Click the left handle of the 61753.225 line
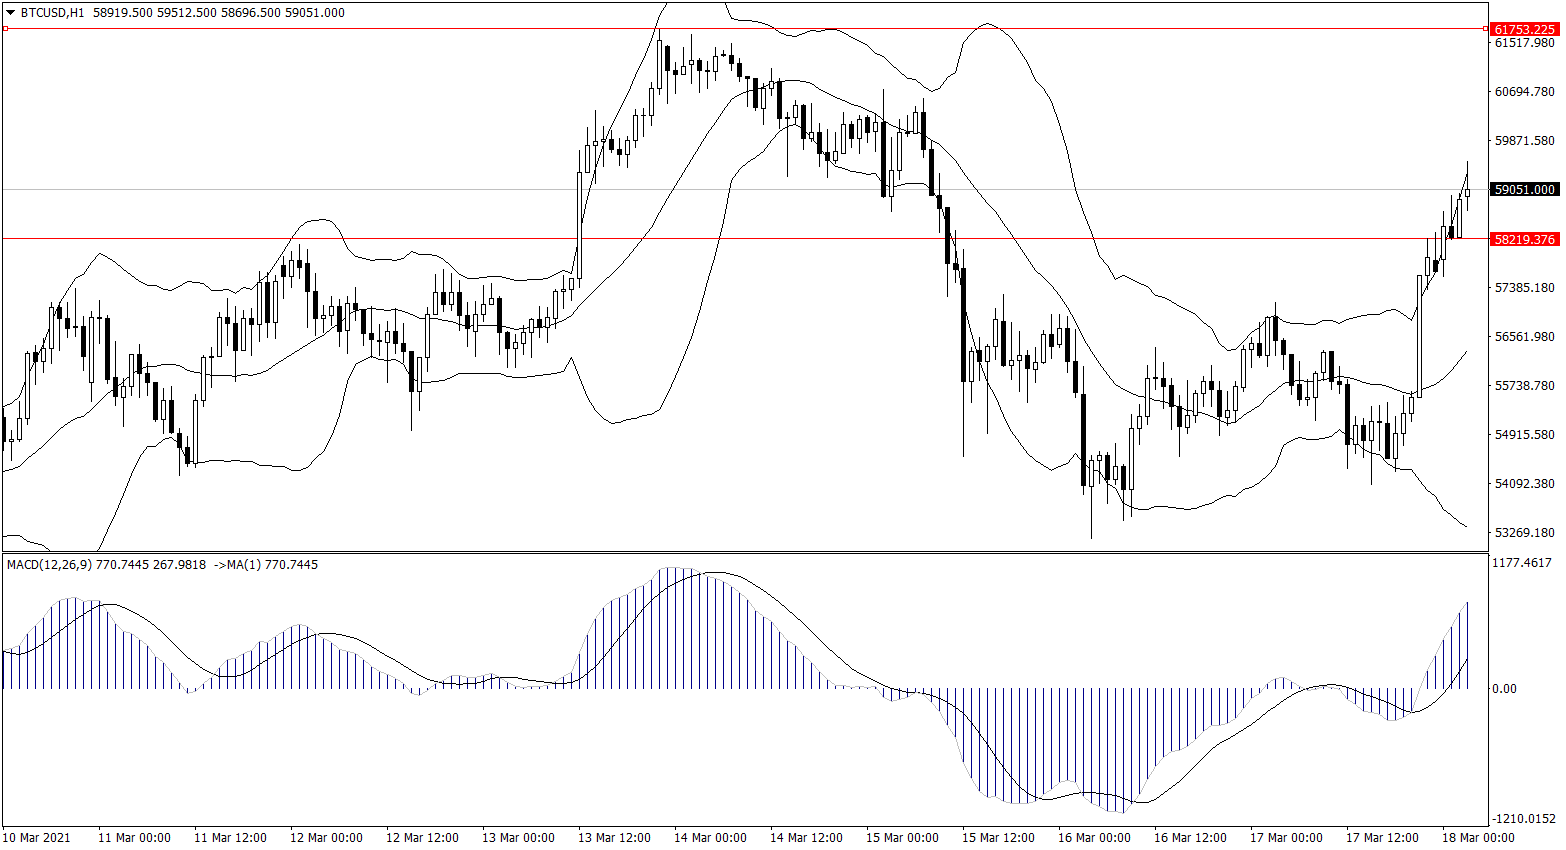The height and width of the screenshot is (850, 1566). 5,29
